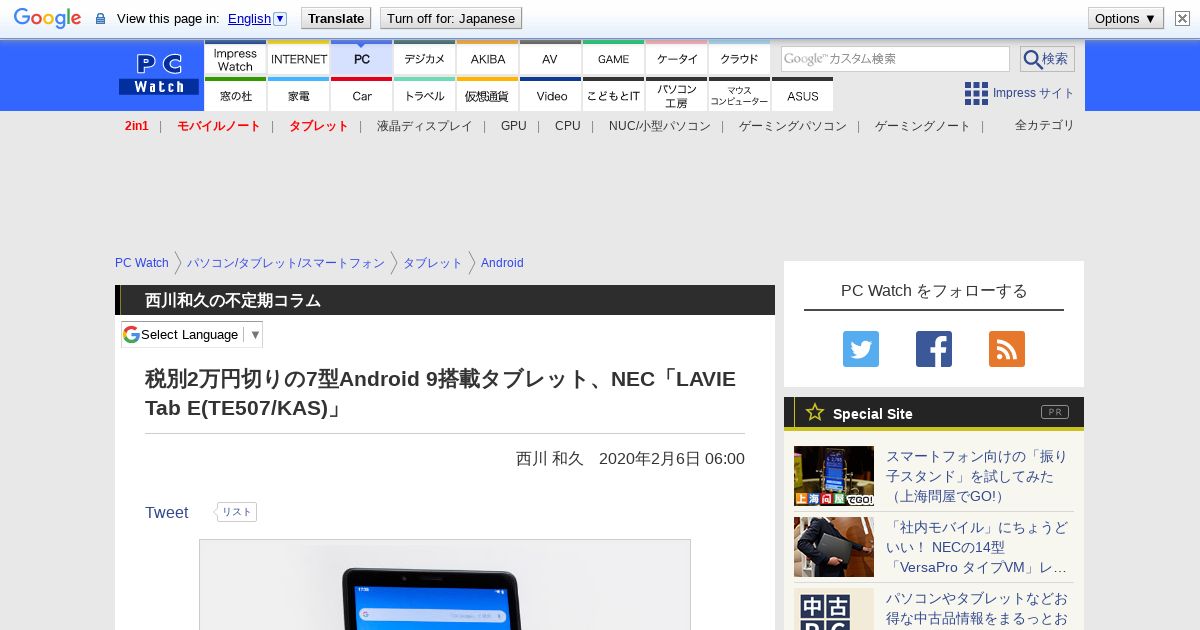The height and width of the screenshot is (630, 1200).
Task: Click the PC Watch logo
Action: (x=159, y=75)
